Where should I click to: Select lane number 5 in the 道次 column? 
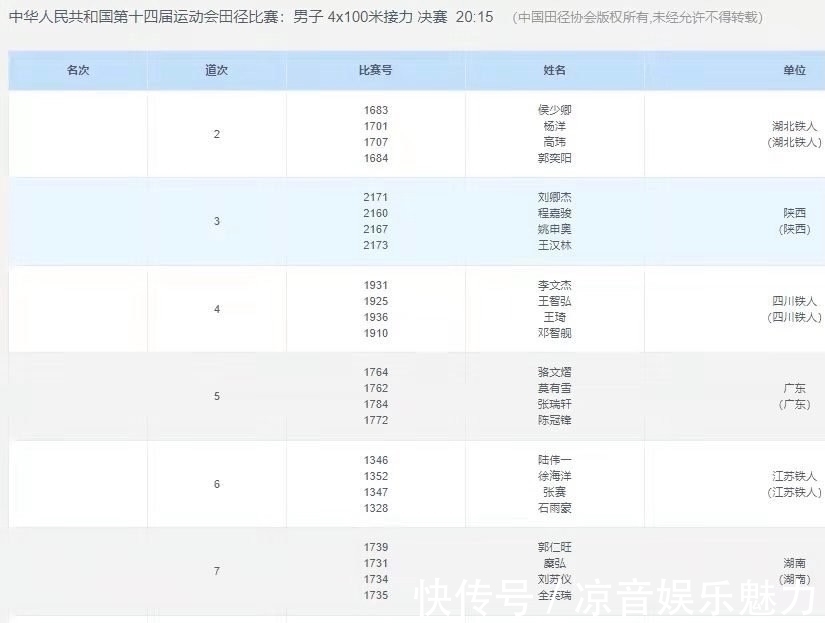(217, 396)
